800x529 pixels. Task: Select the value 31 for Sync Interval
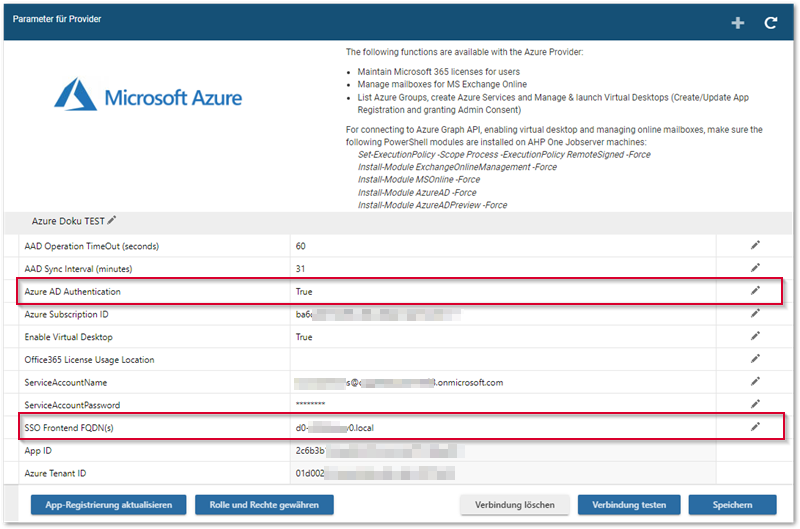pos(301,269)
